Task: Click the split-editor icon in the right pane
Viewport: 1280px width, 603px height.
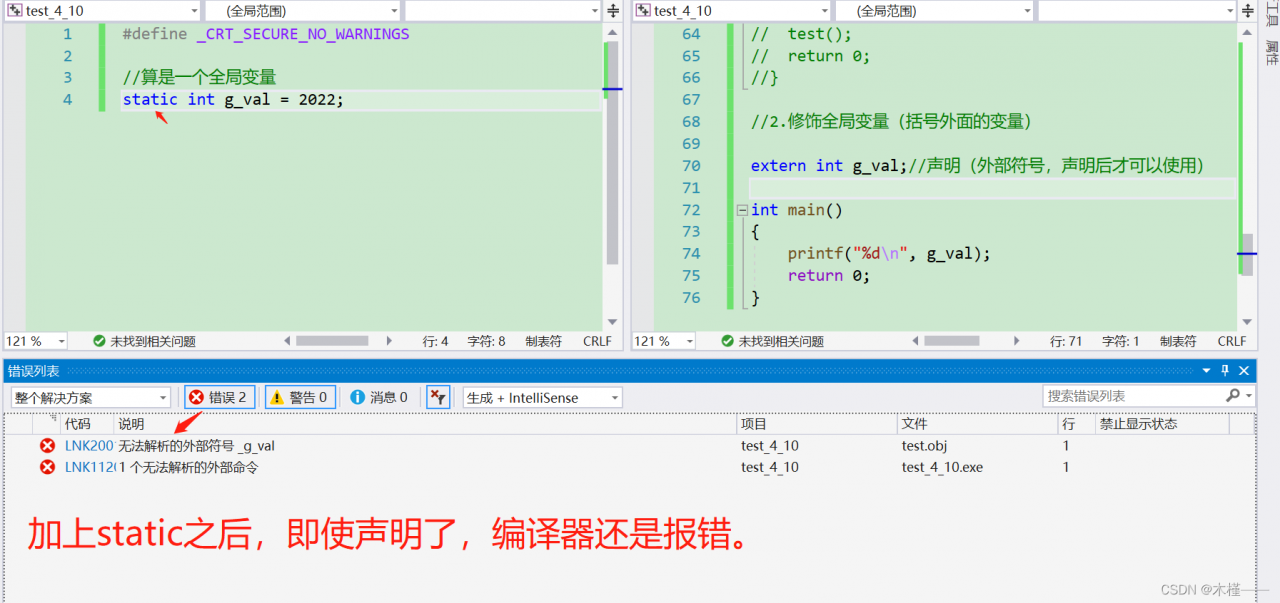Action: [1246, 11]
